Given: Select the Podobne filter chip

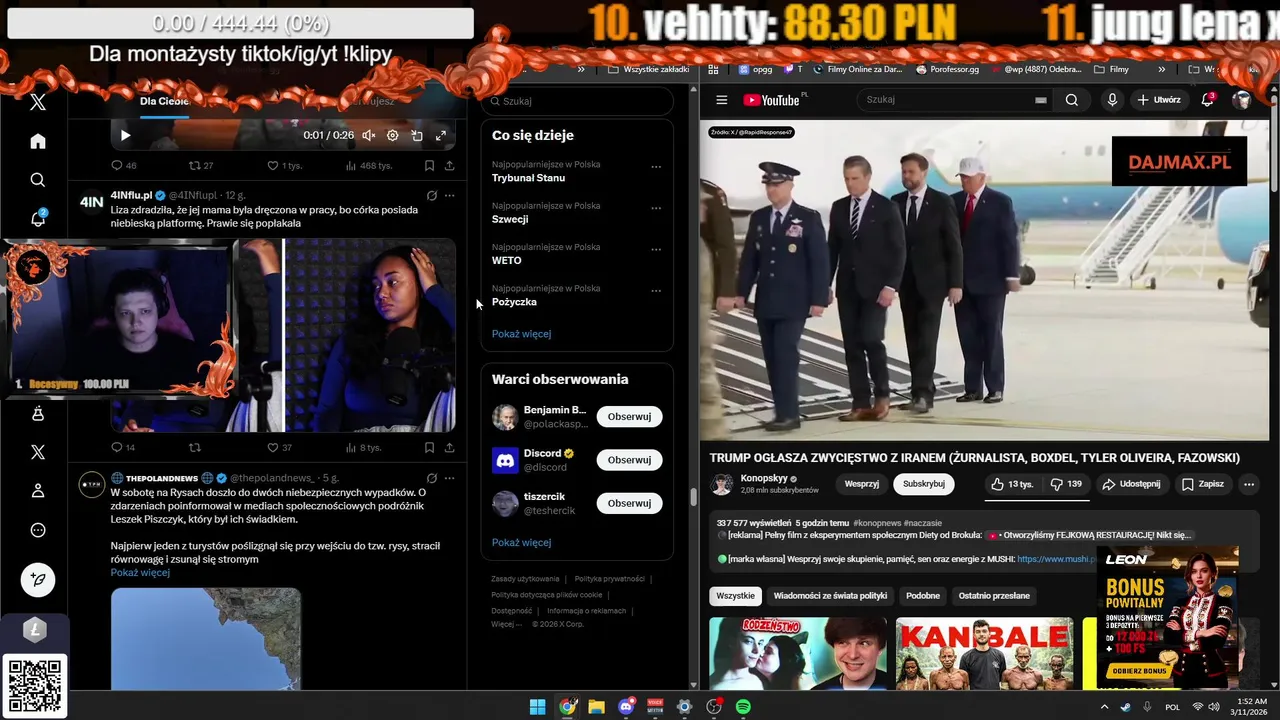Looking at the screenshot, I should click(923, 596).
